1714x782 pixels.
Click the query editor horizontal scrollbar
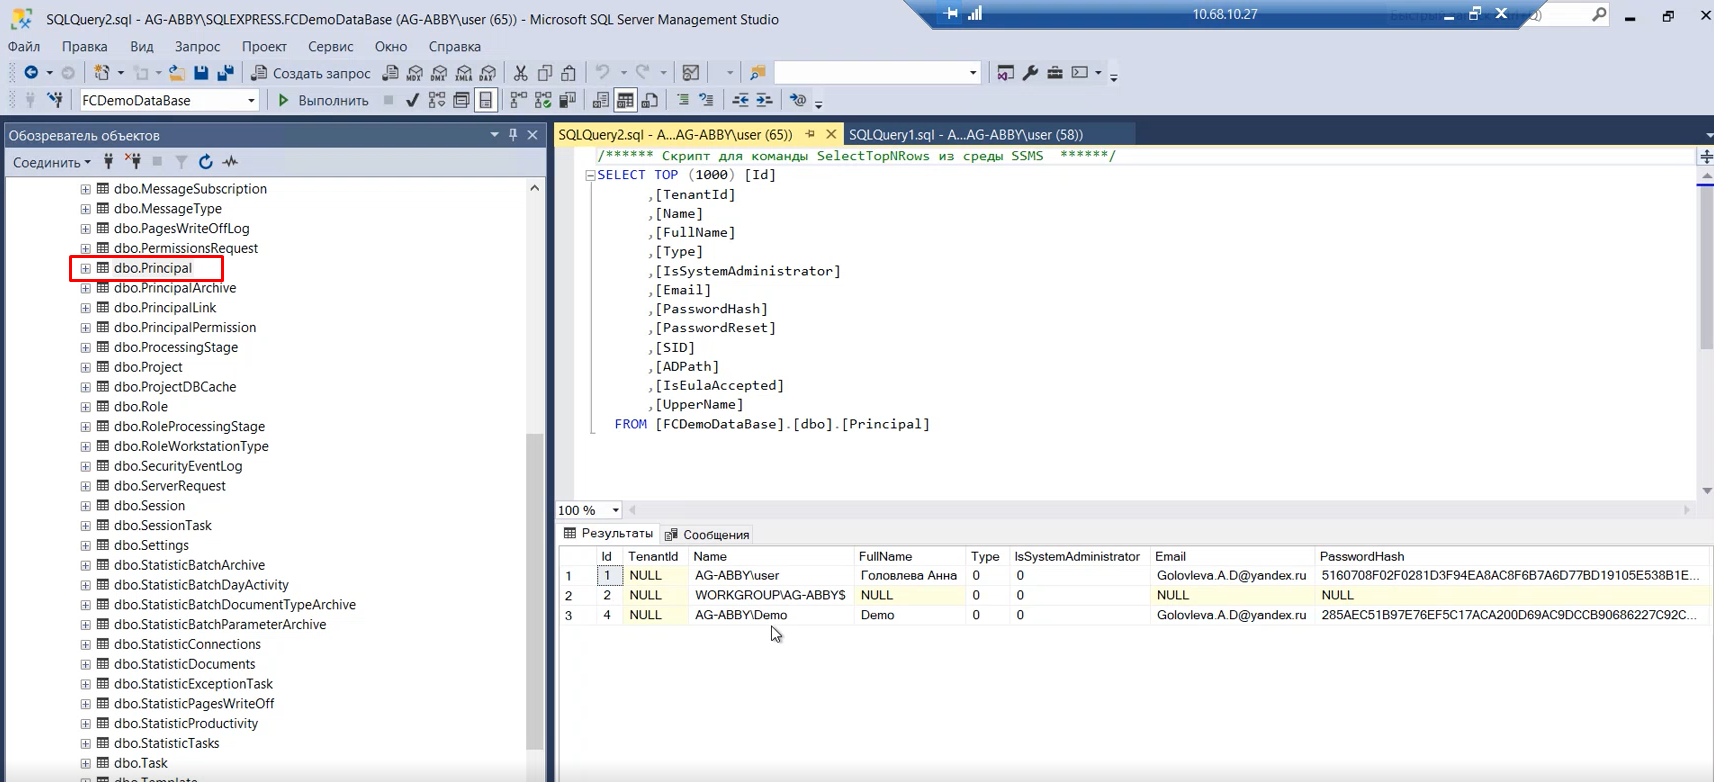coord(1160,510)
